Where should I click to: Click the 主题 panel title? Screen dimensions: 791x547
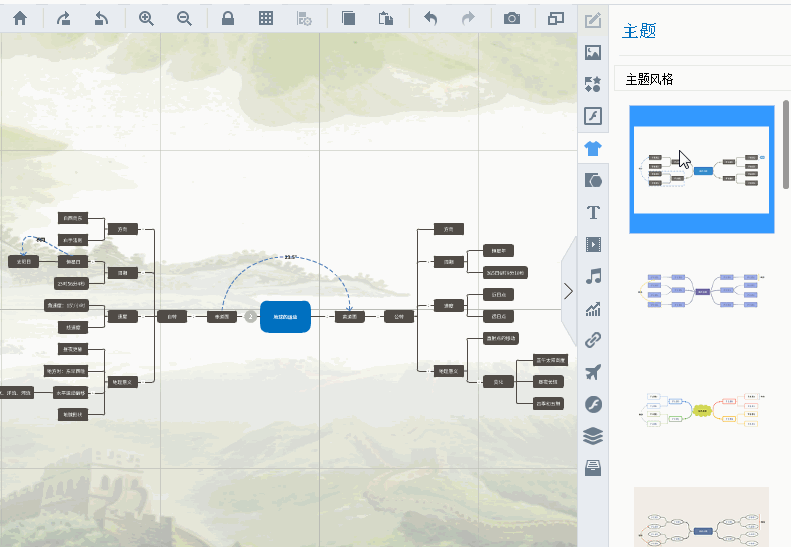pos(639,31)
